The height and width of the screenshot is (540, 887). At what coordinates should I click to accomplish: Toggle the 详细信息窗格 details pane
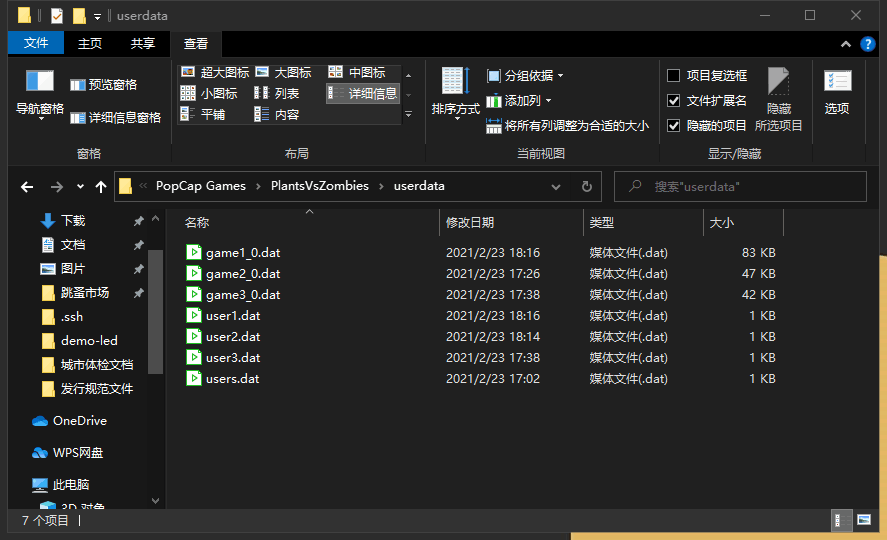click(x=115, y=118)
